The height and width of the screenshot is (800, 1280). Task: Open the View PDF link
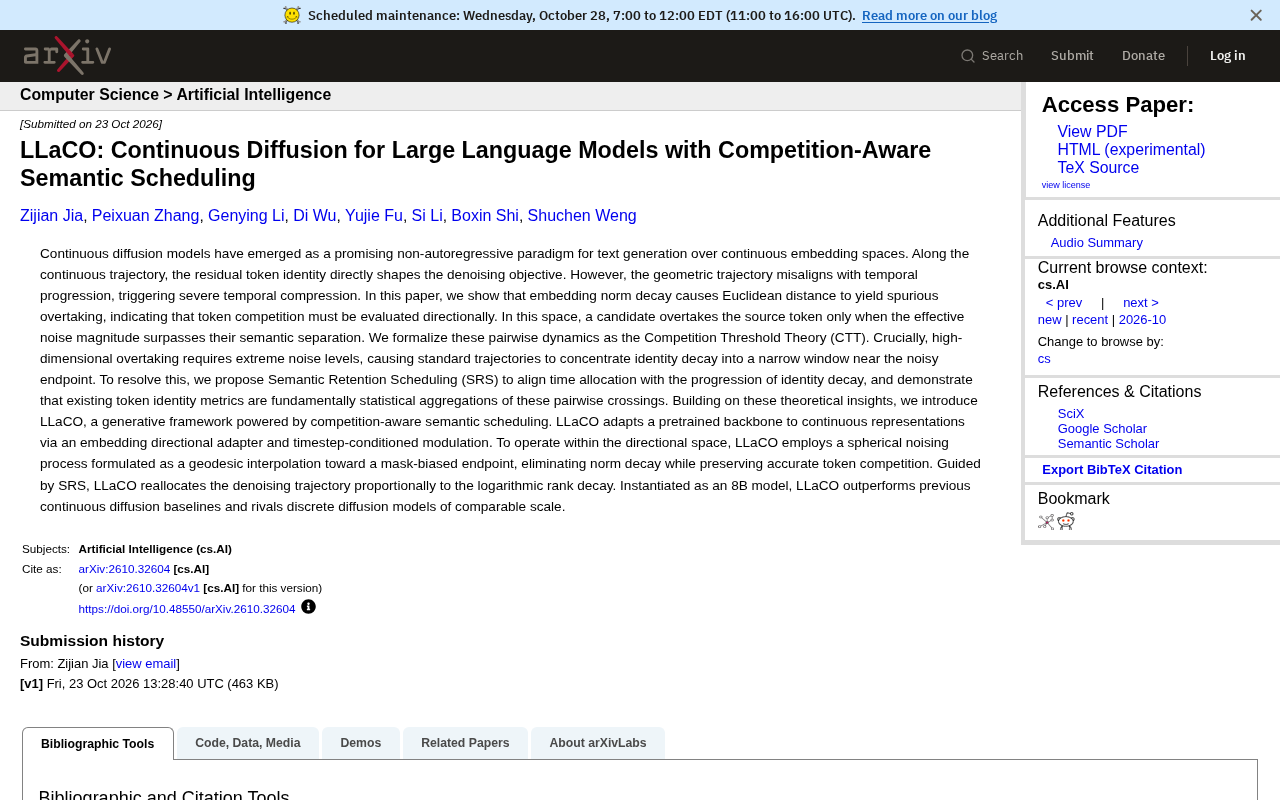click(1092, 132)
